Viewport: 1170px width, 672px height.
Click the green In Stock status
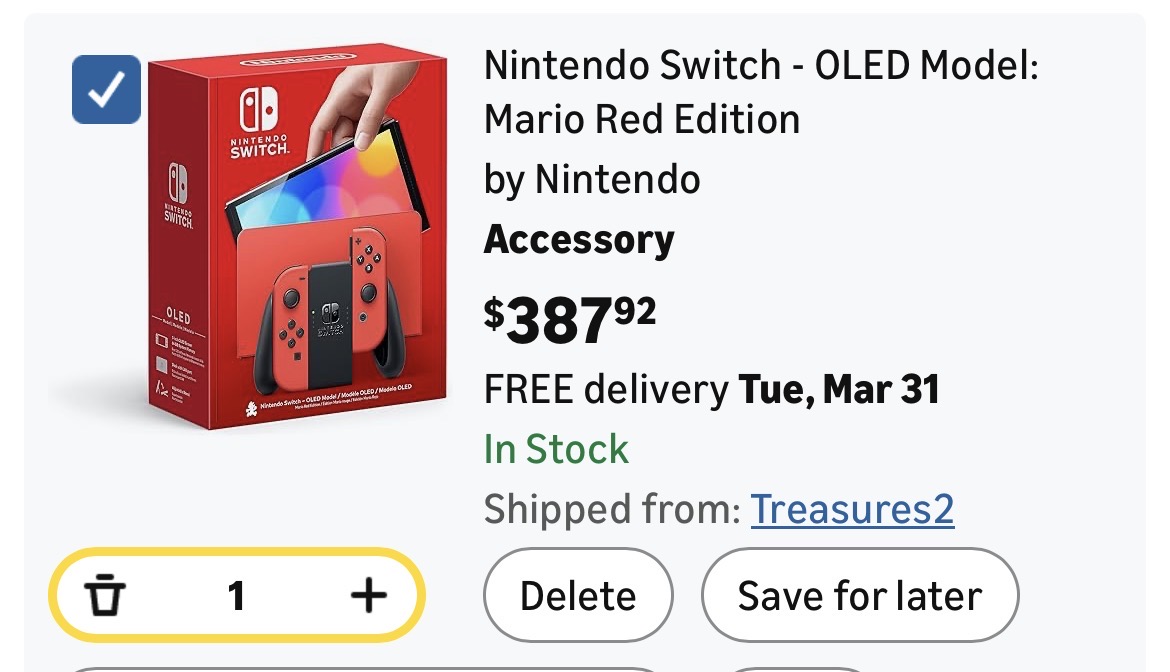[x=556, y=449]
